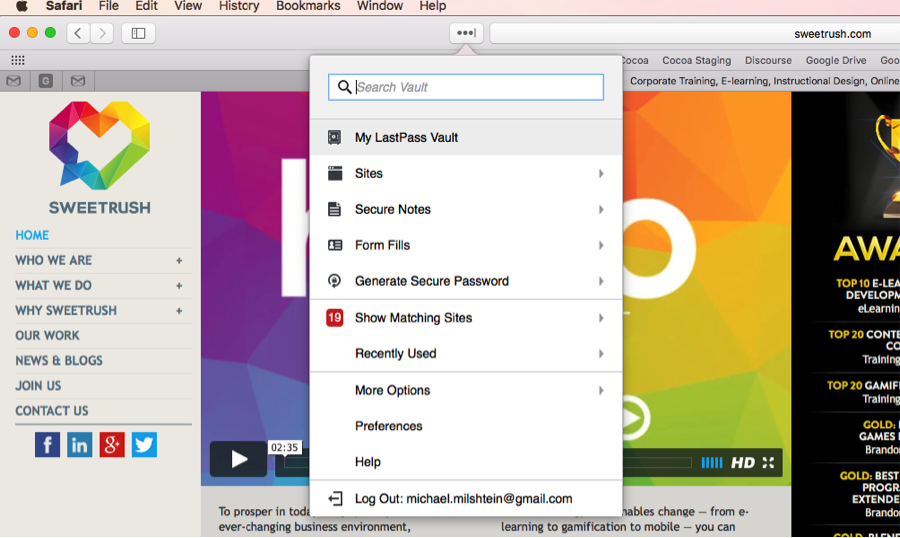Open the View menu in menu bar
This screenshot has width=900, height=538.
188,6
